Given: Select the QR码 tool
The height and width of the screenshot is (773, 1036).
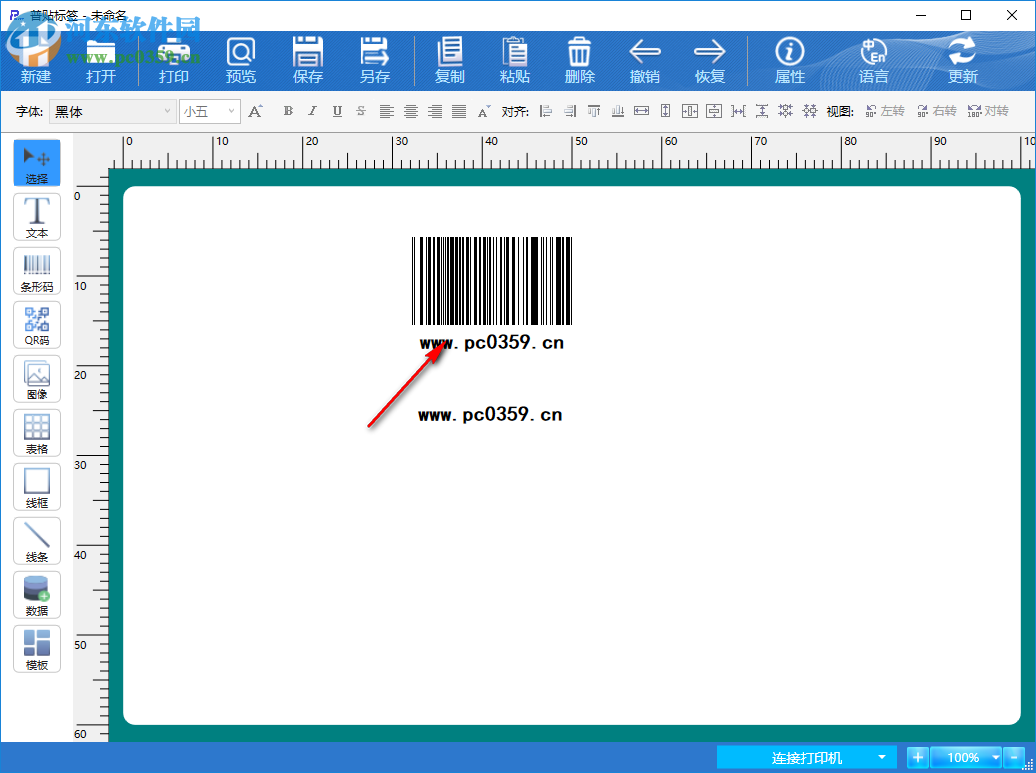Looking at the screenshot, I should click(37, 325).
